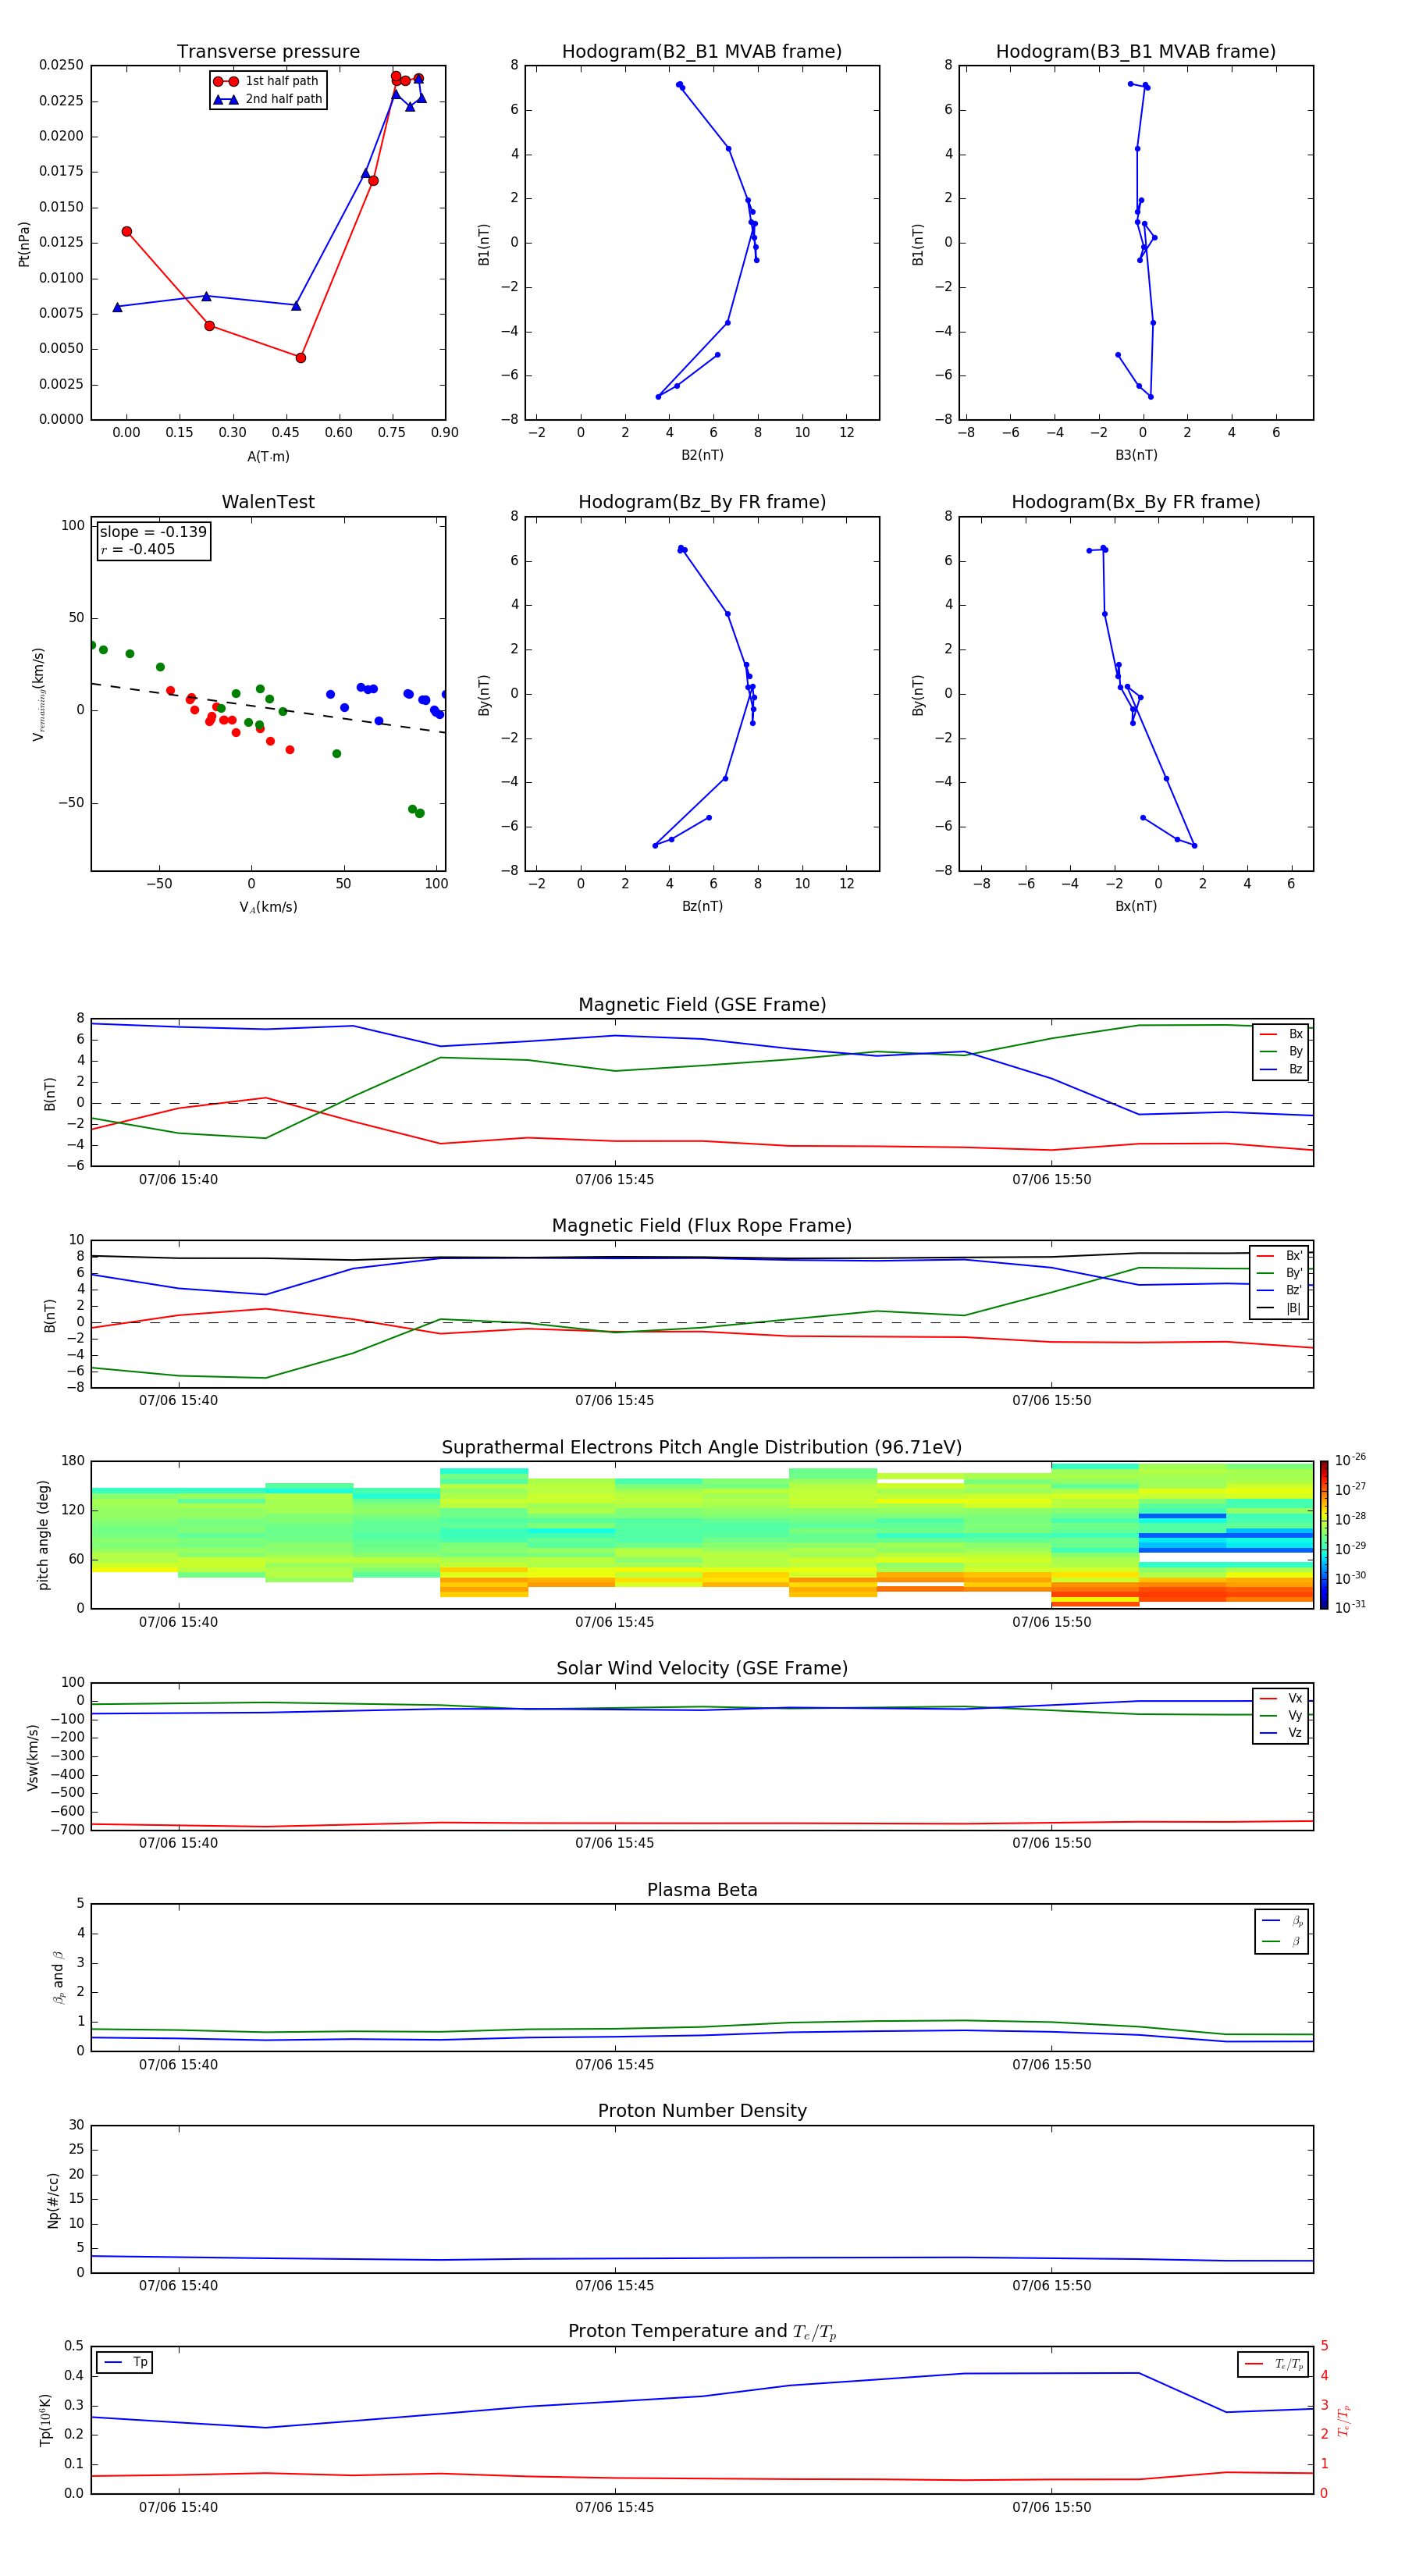
Task: Select the |B| entry in Flux Rope legend
Action: click(1279, 1308)
